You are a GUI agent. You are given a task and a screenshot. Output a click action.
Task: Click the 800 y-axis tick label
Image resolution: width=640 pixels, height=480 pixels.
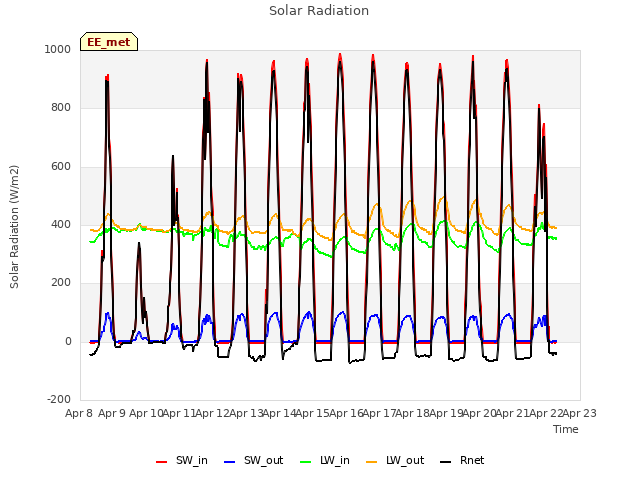pos(61,108)
